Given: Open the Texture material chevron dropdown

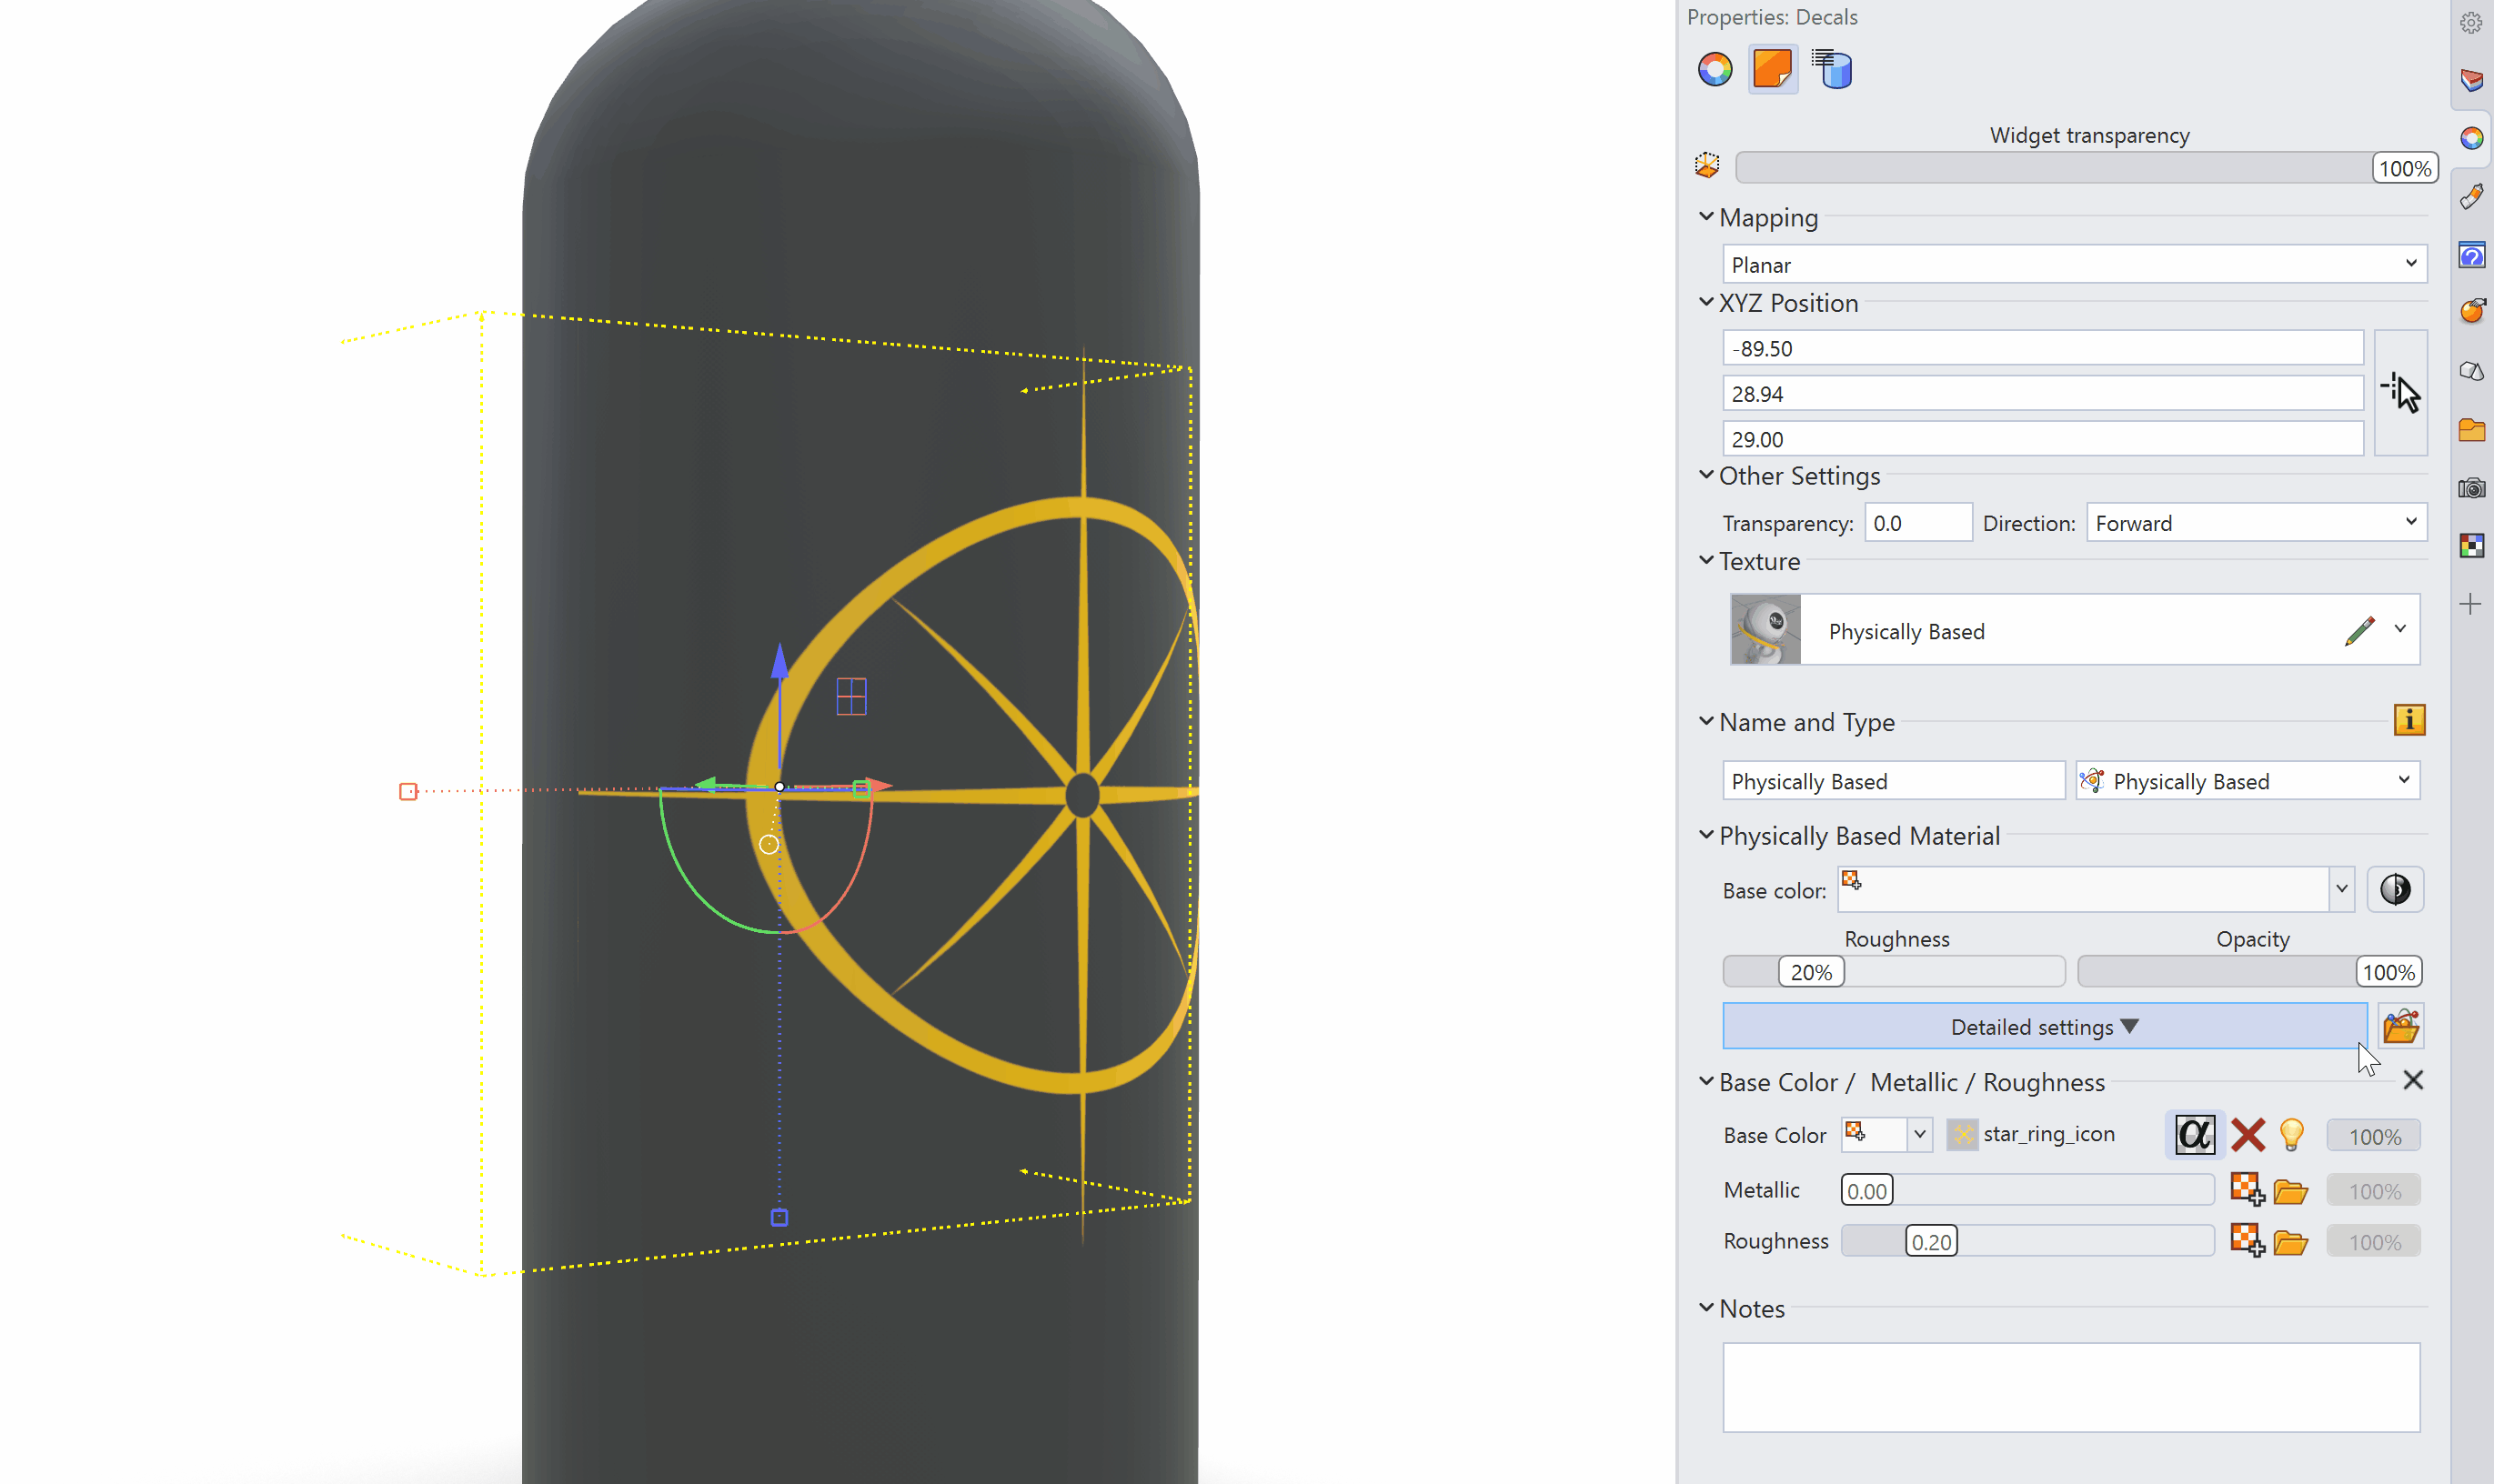Looking at the screenshot, I should point(2400,629).
